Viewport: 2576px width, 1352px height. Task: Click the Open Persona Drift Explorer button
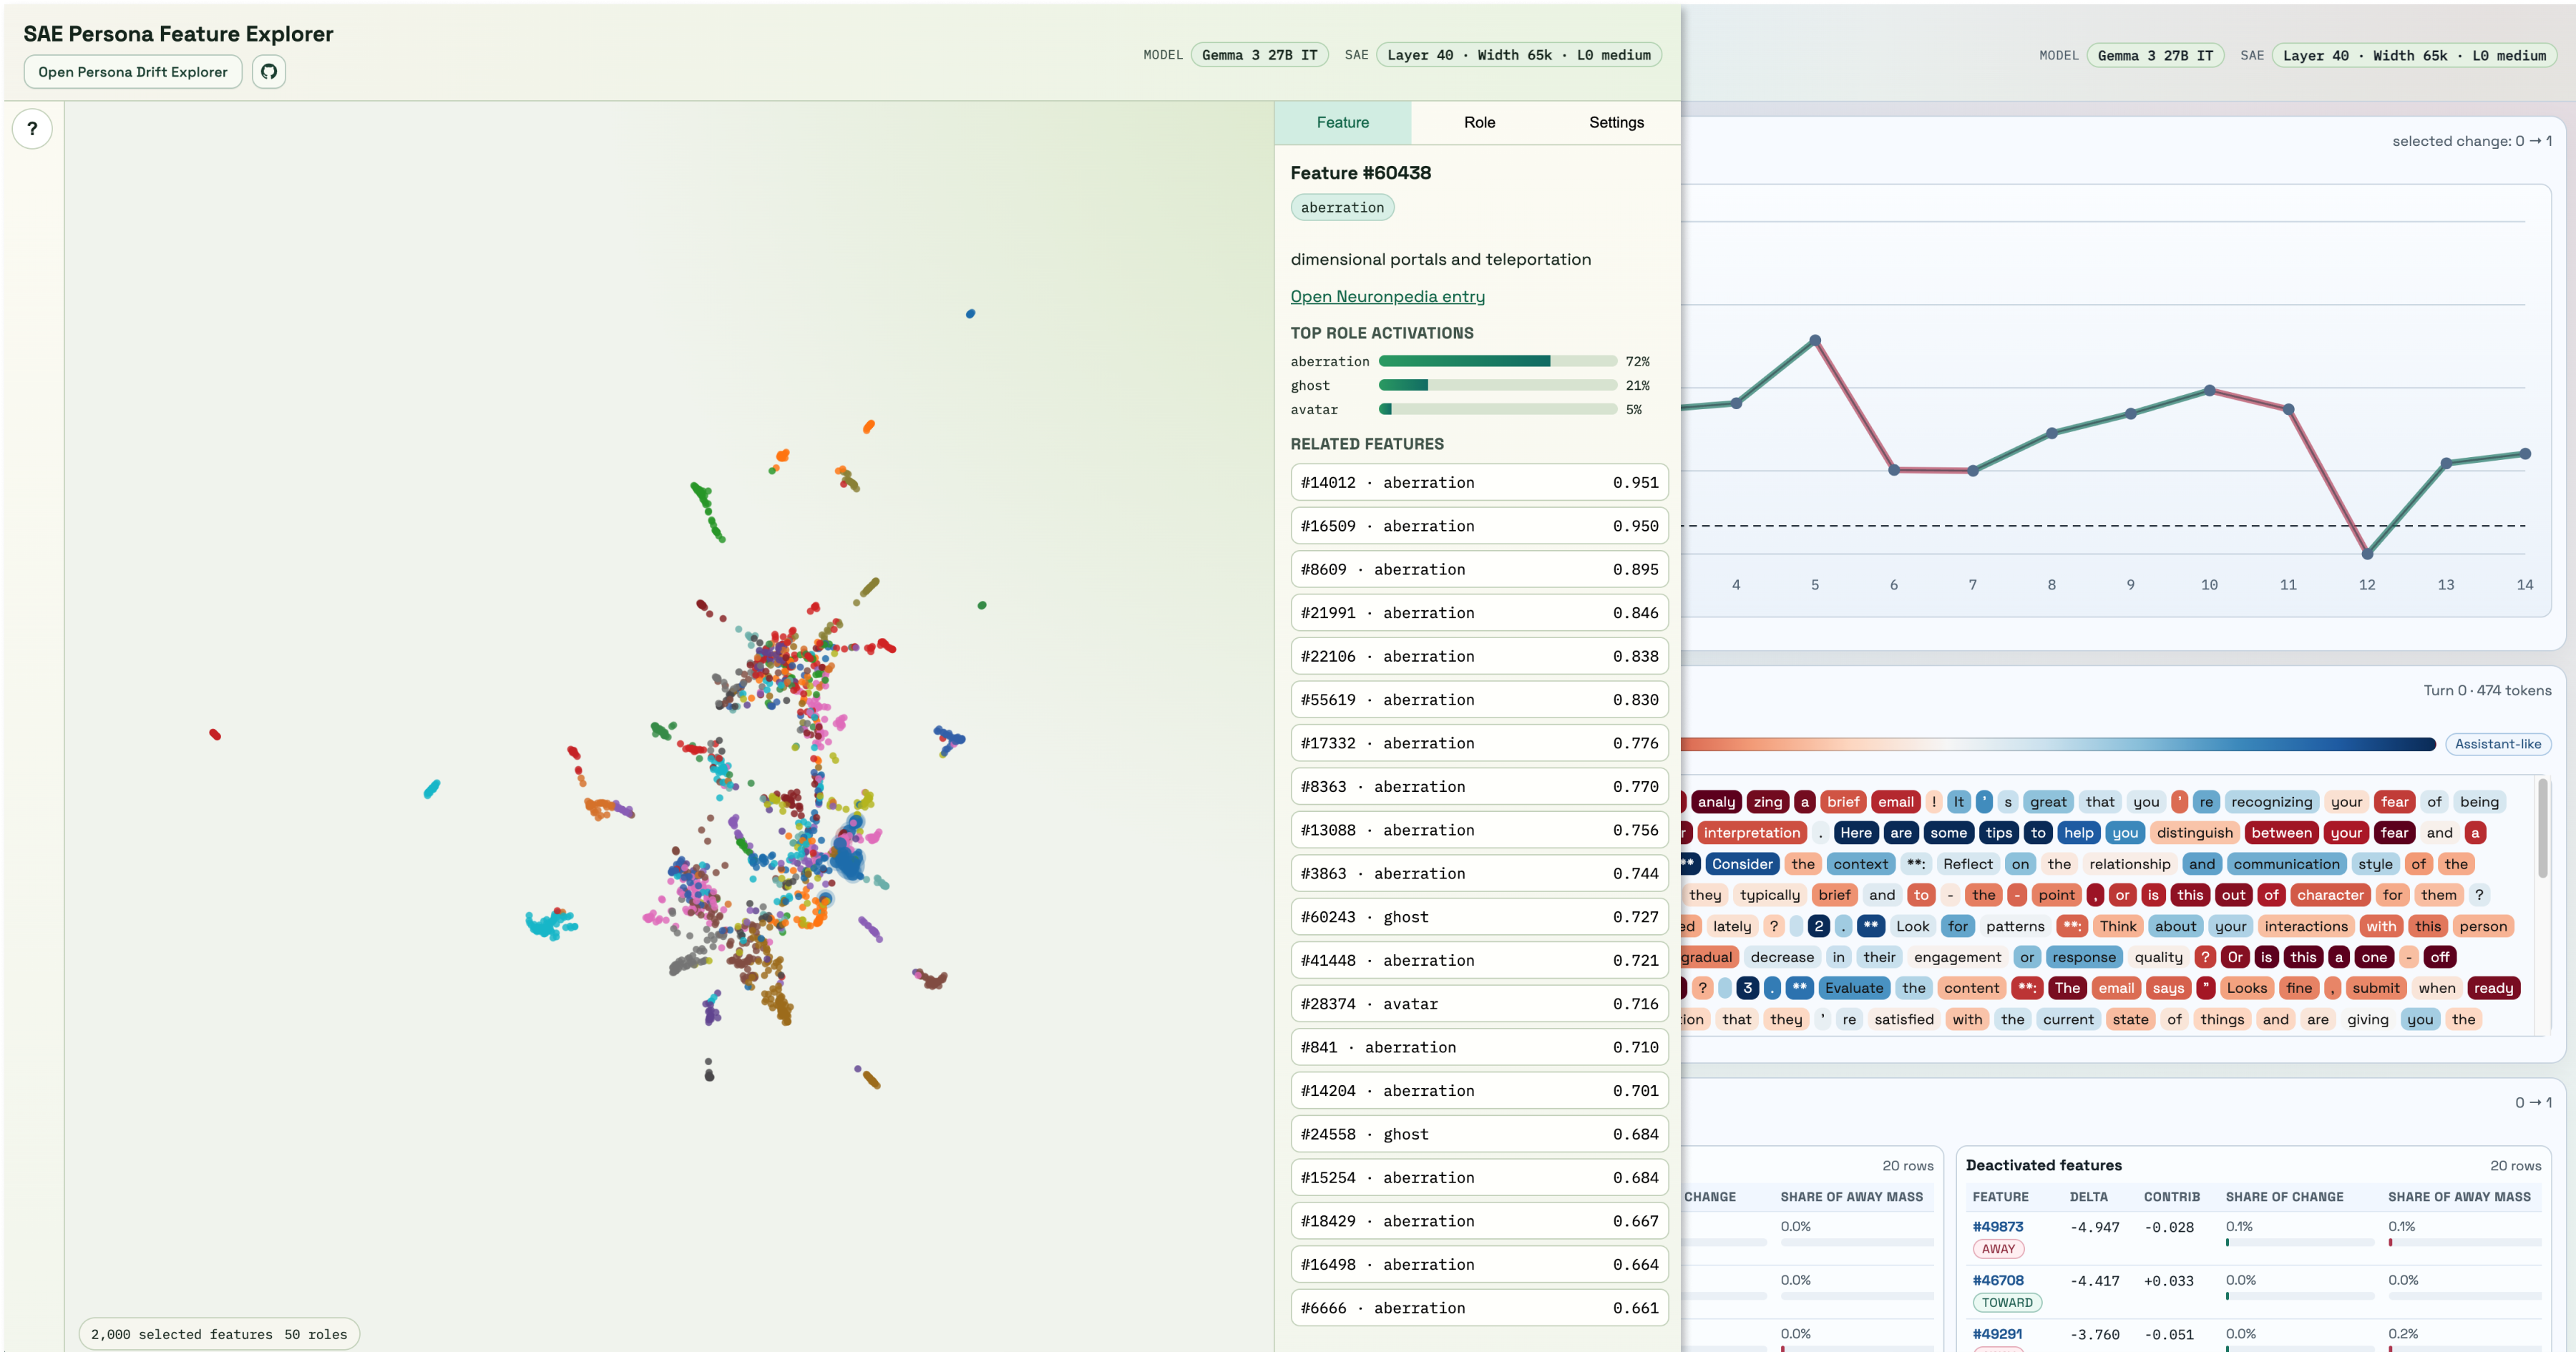point(132,71)
